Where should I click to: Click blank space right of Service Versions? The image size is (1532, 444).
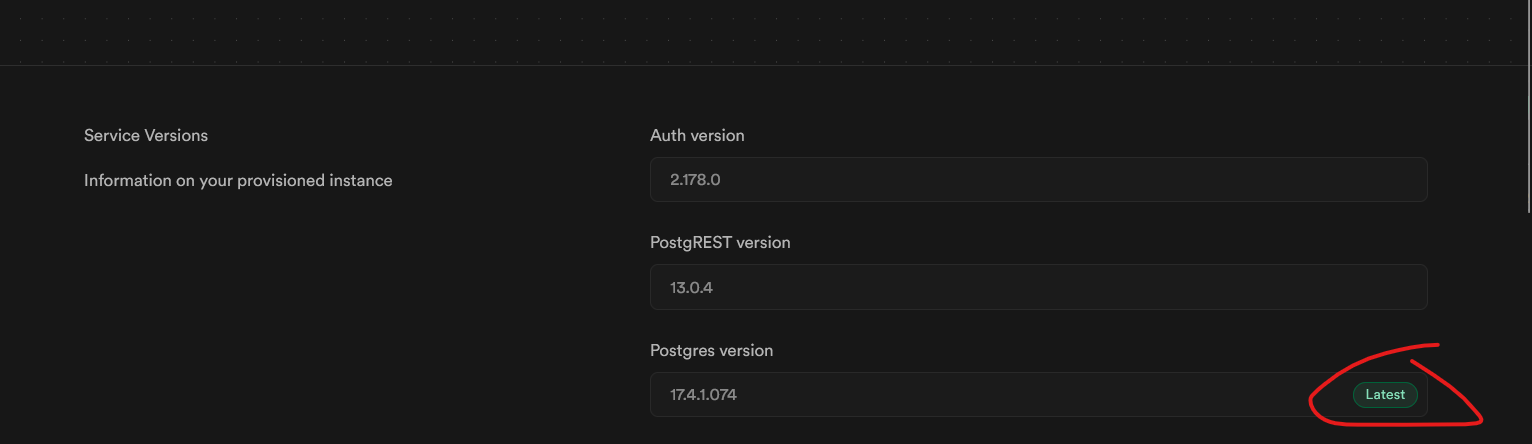point(420,135)
